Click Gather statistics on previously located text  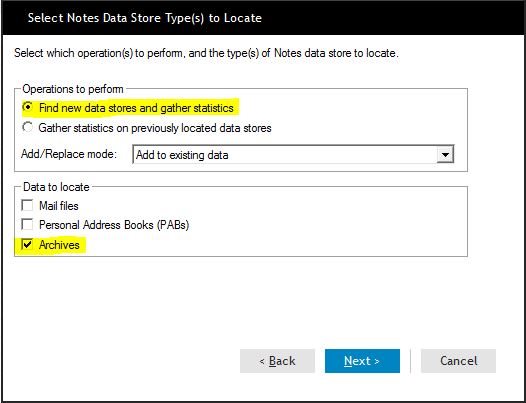pos(155,128)
